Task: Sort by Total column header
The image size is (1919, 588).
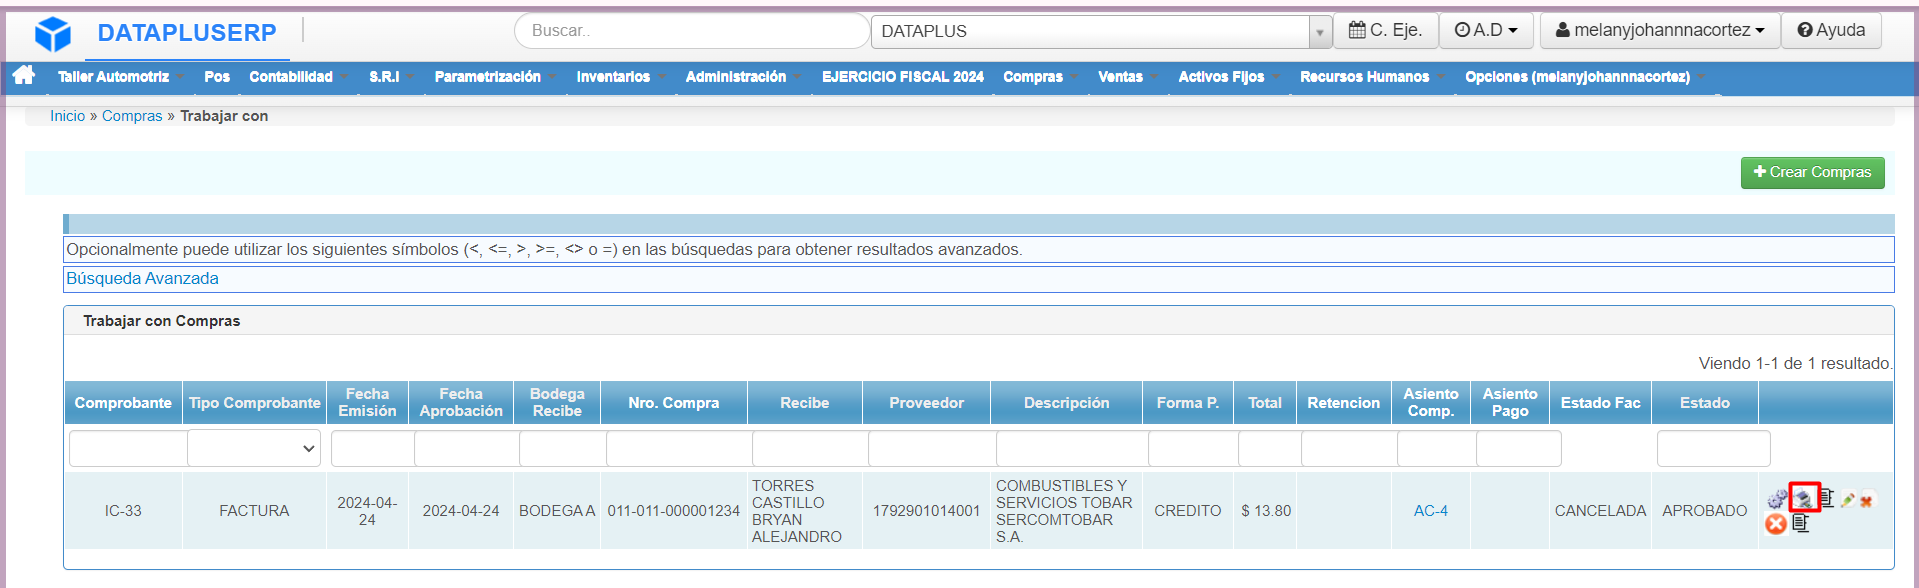Action: 1264,403
